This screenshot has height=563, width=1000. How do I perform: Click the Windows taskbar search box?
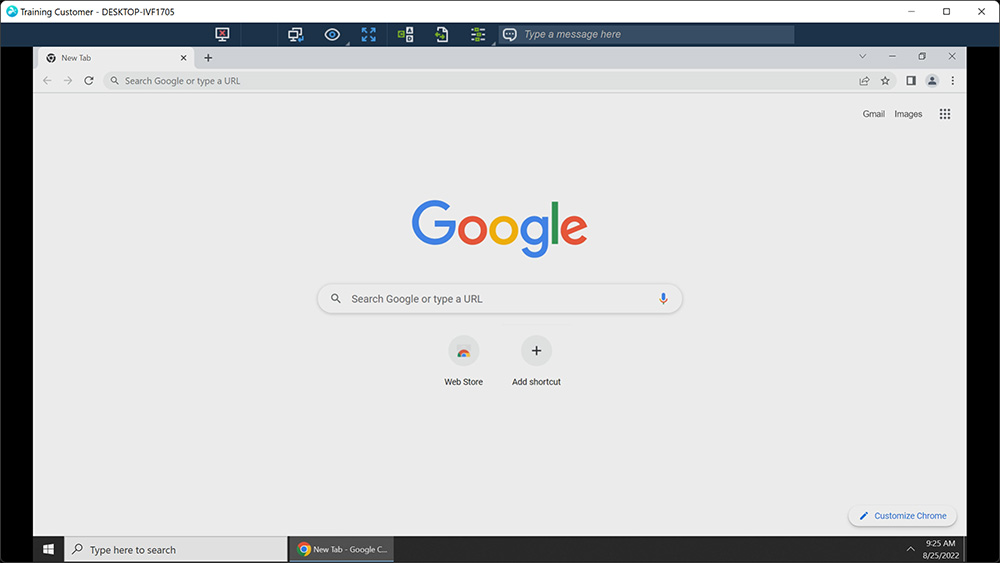pyautogui.click(x=176, y=549)
